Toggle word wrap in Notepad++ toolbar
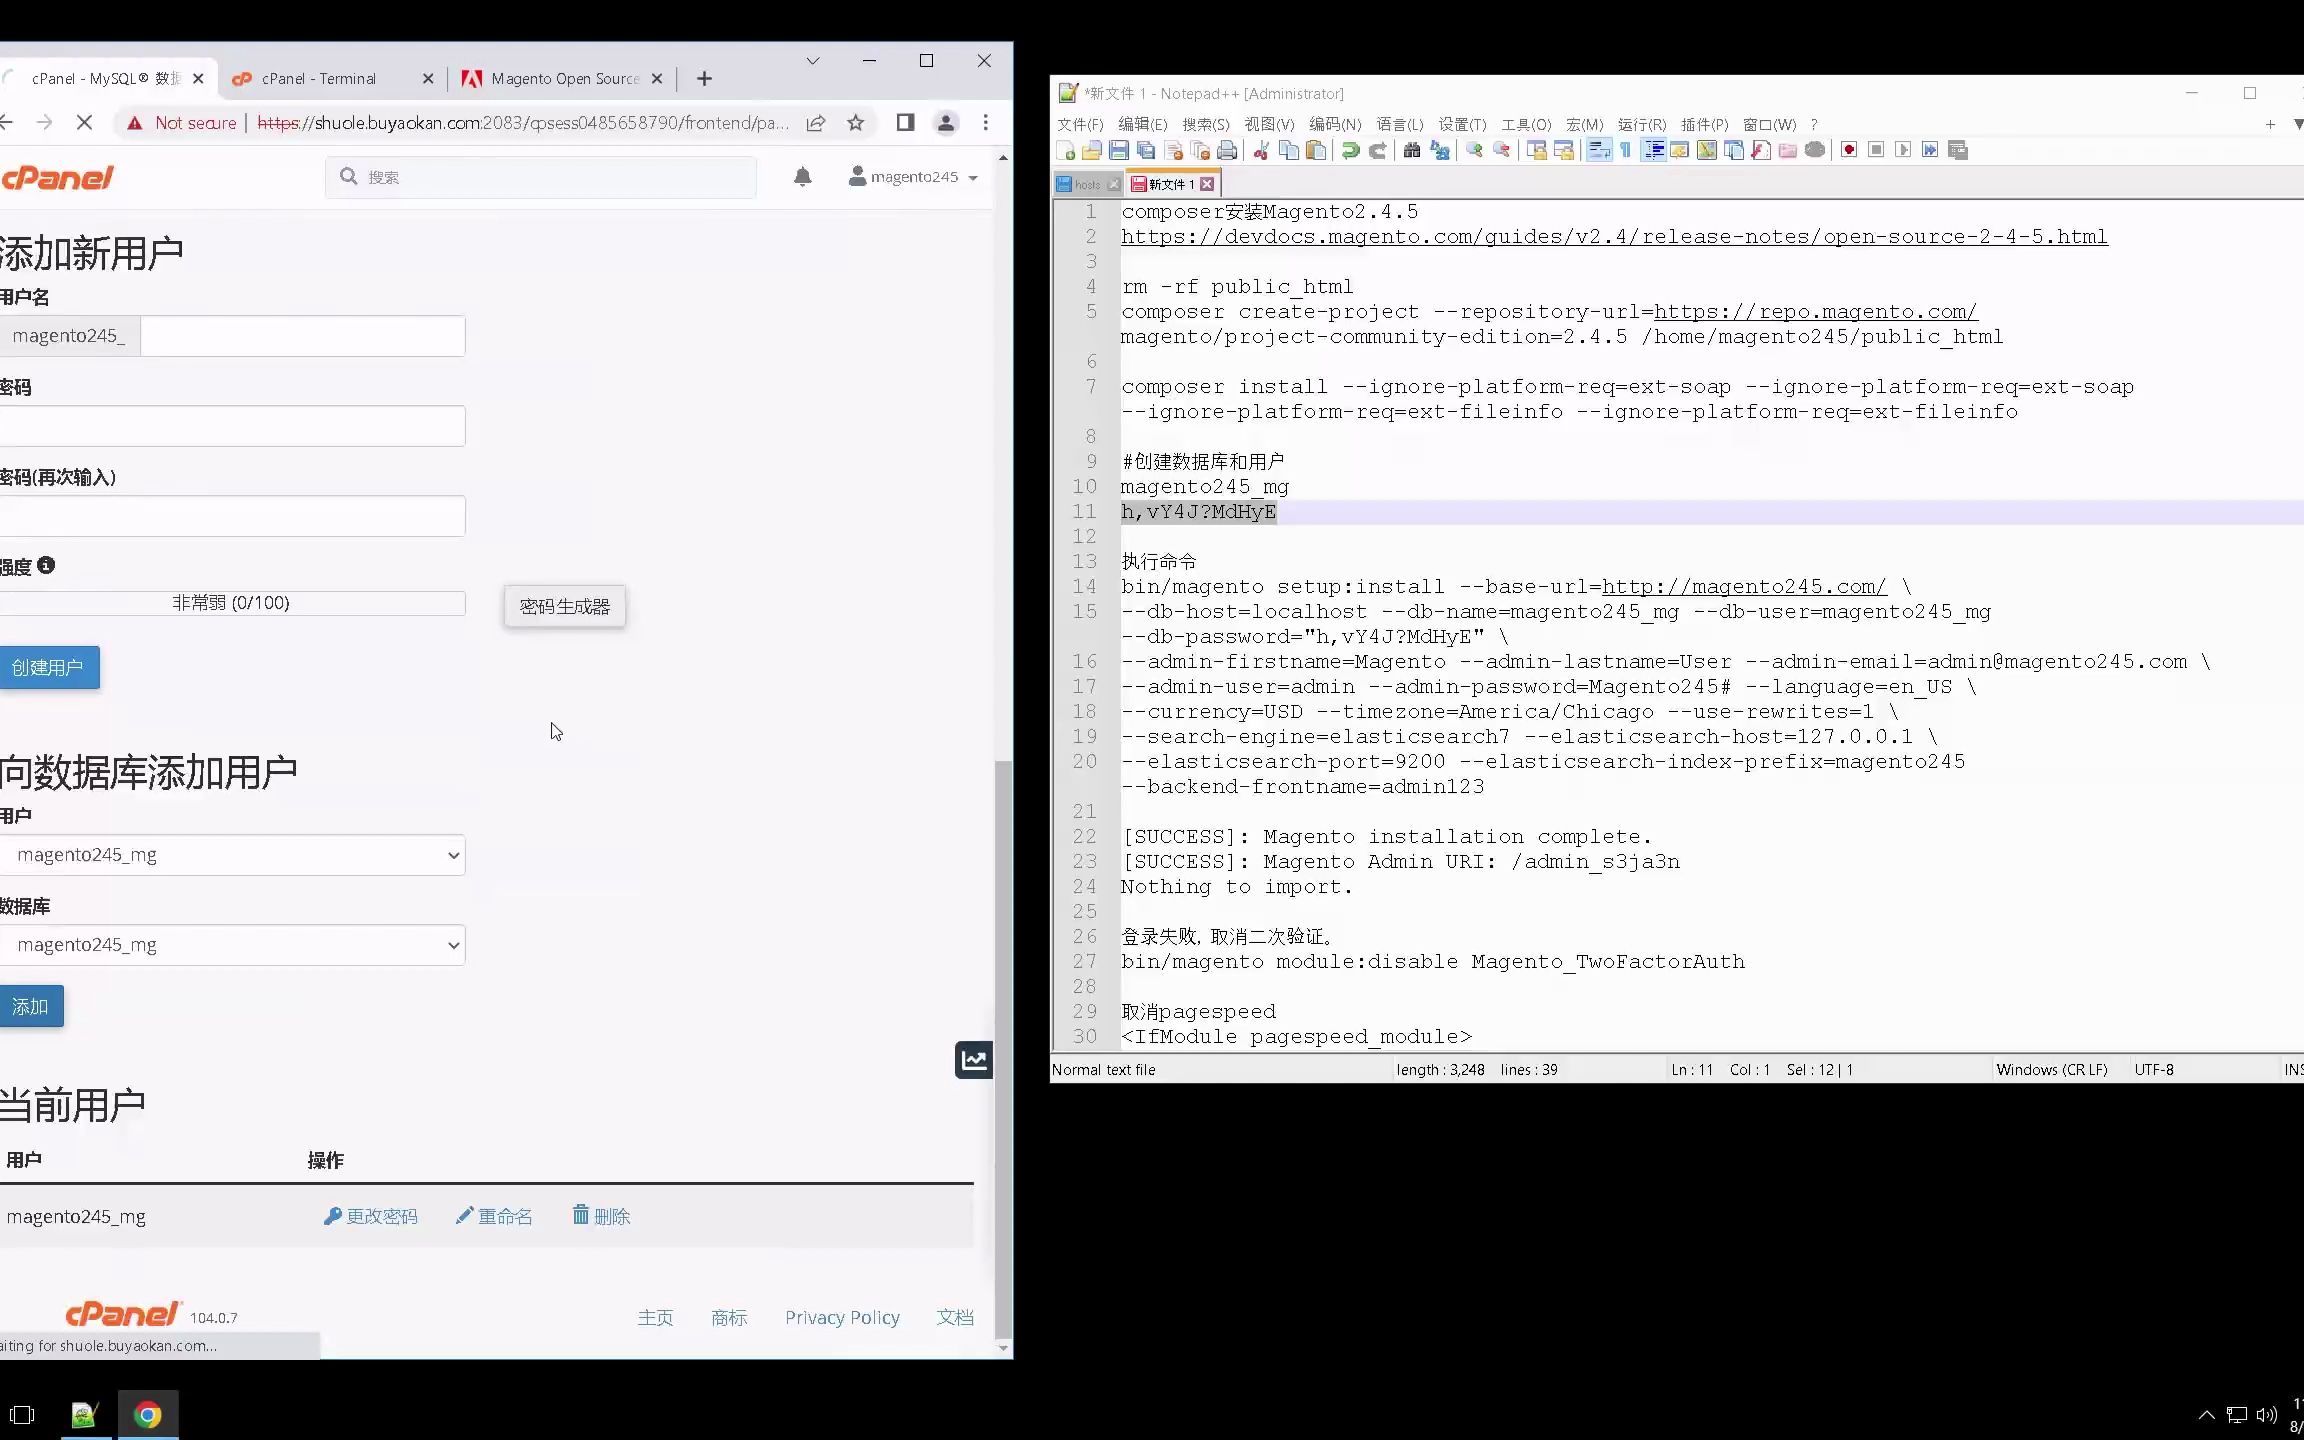 tap(1599, 150)
